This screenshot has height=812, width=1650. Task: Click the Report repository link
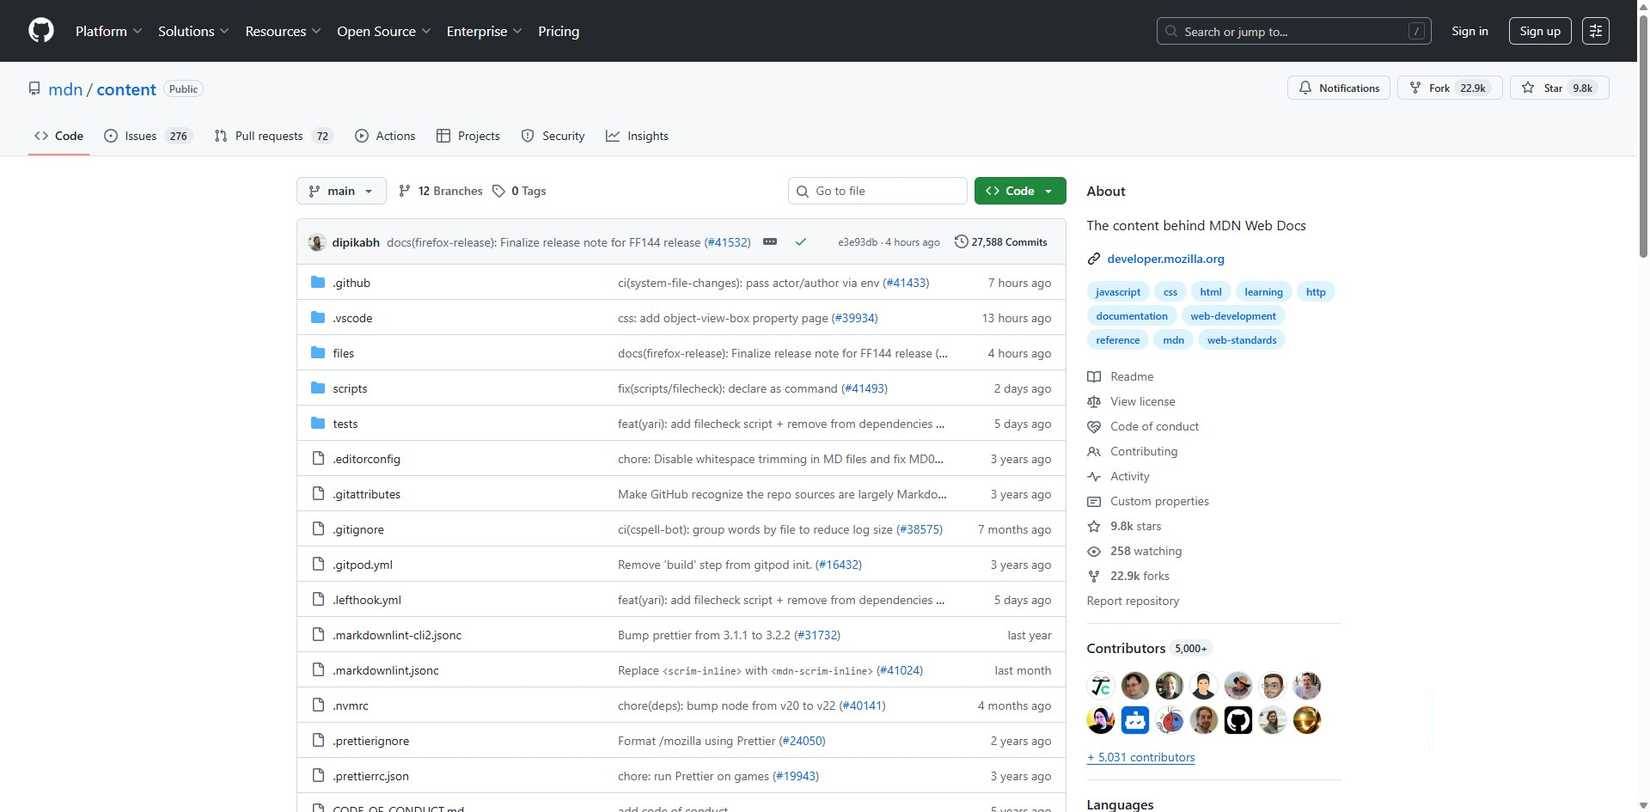point(1133,601)
